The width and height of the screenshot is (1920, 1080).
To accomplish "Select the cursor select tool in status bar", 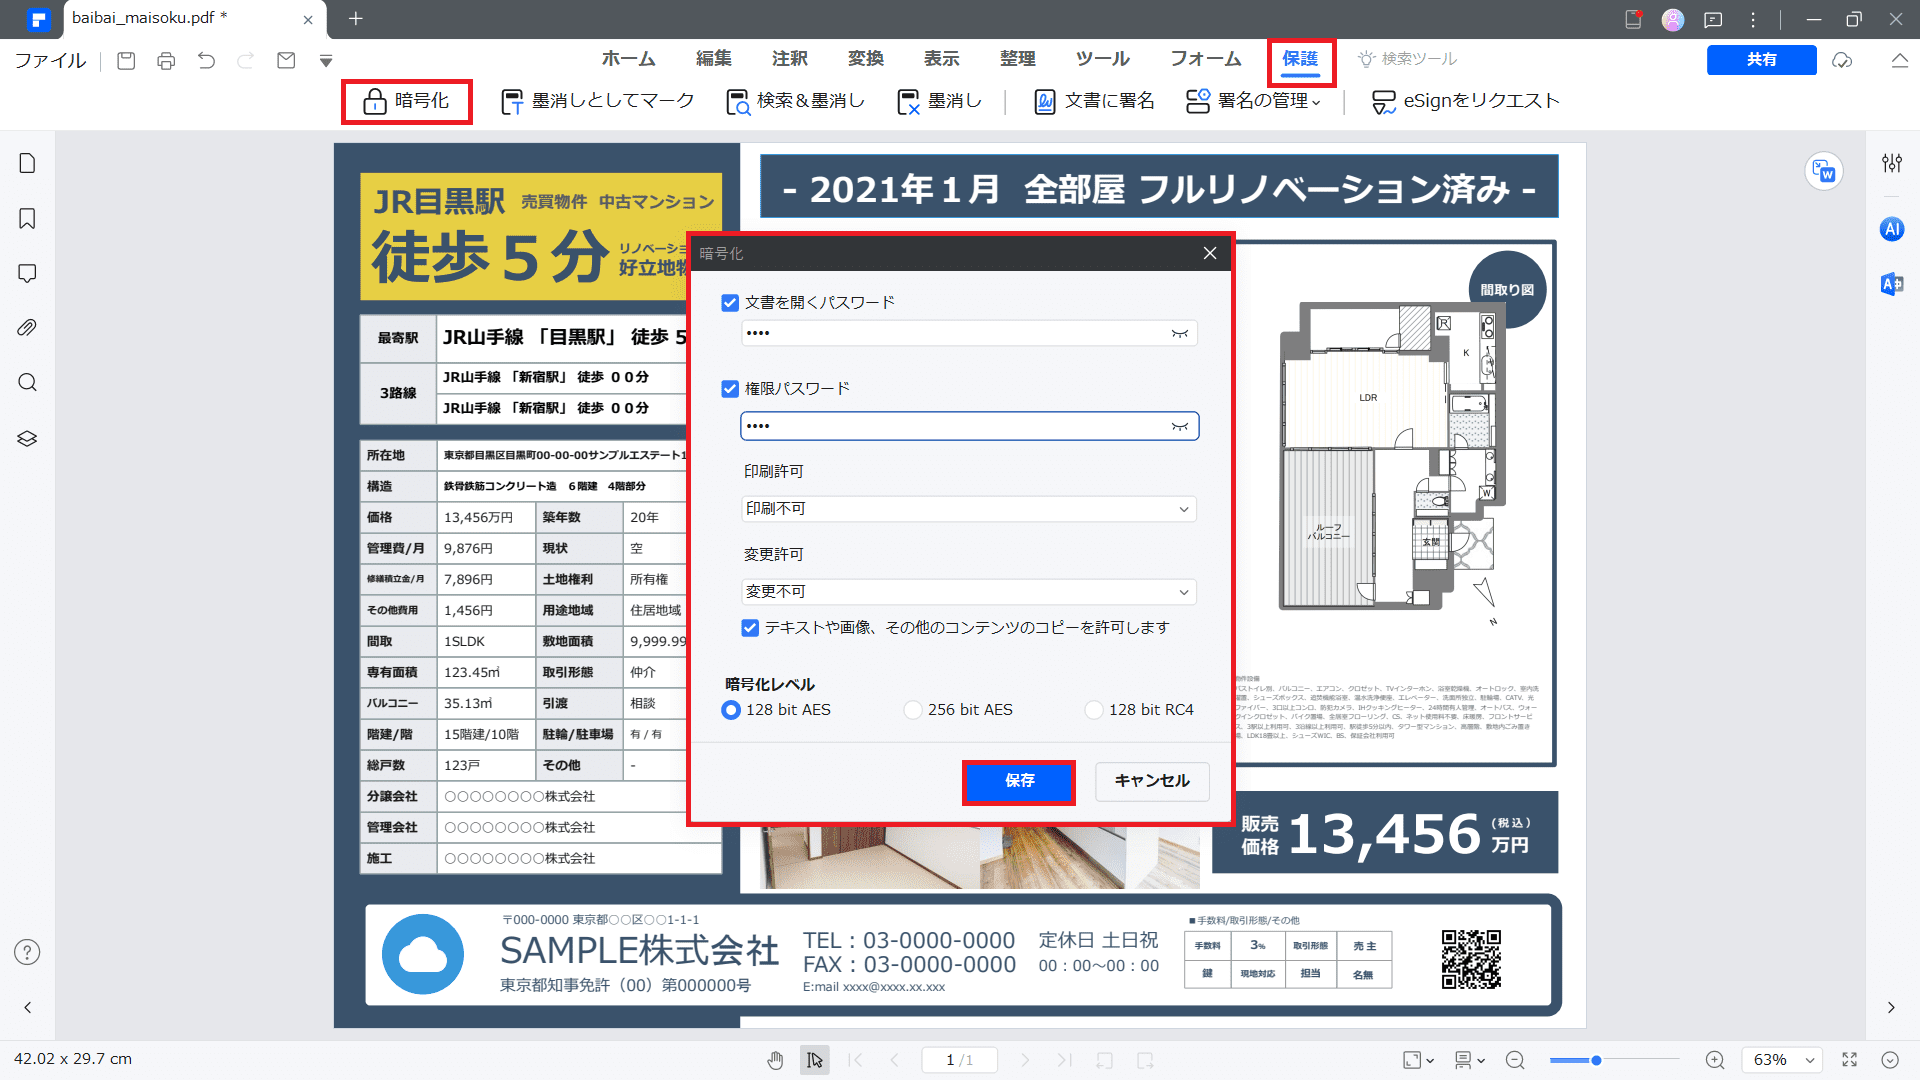I will [815, 1060].
